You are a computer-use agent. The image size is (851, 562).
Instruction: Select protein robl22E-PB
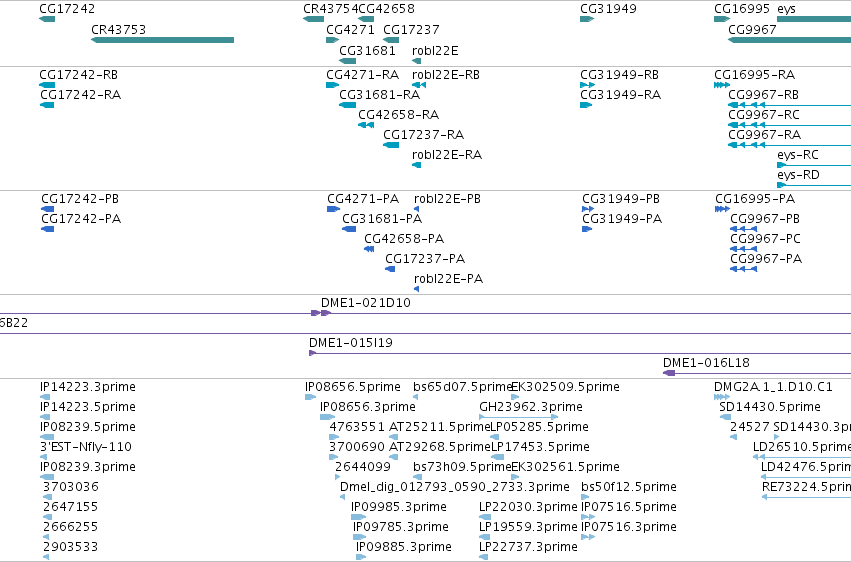[447, 199]
